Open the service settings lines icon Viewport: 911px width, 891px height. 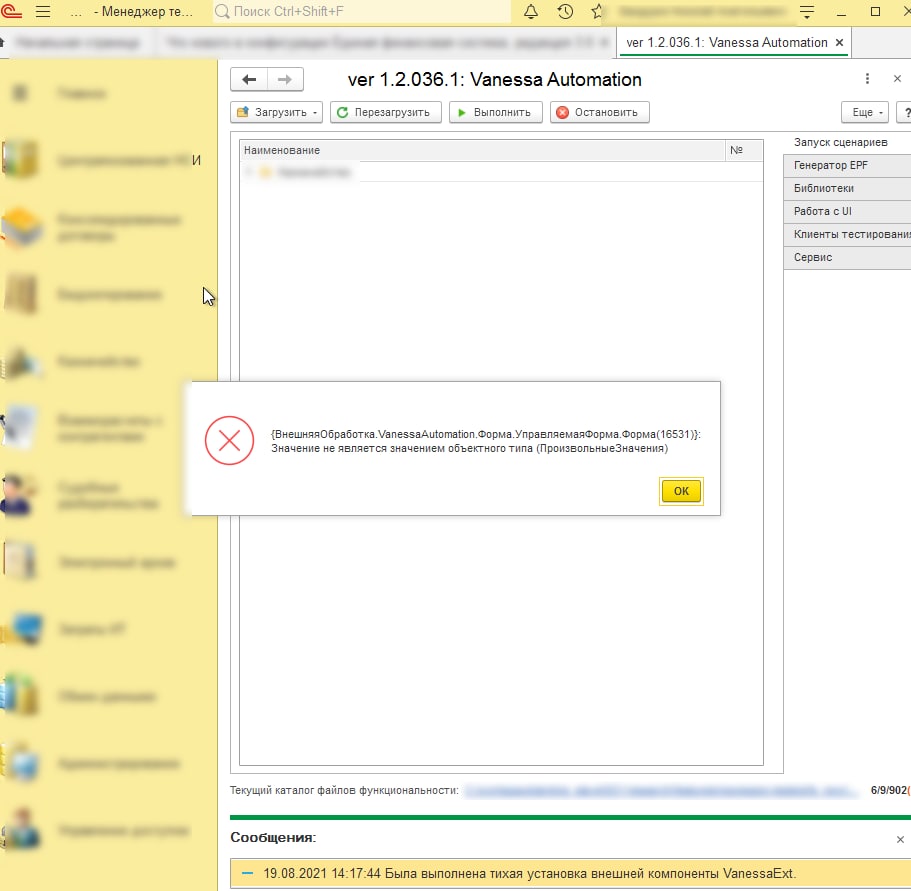(806, 12)
